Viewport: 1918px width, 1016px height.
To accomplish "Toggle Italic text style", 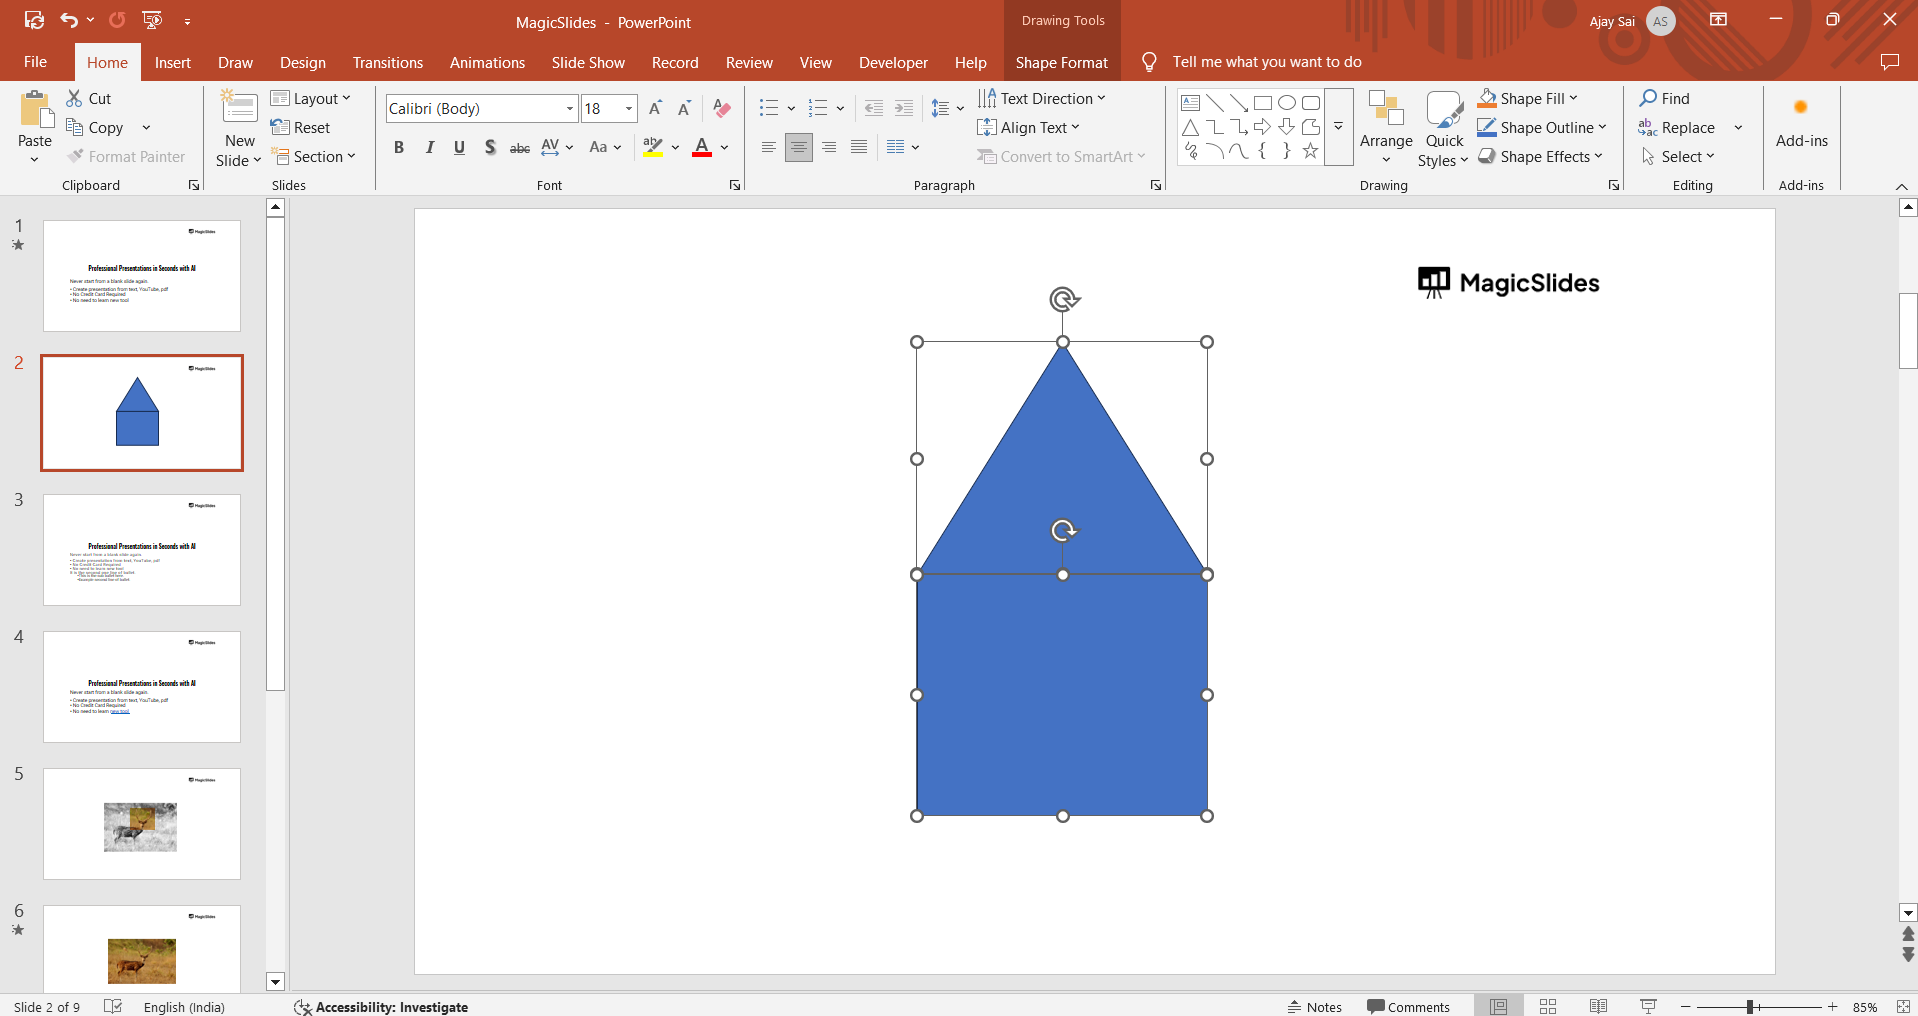I will (x=429, y=148).
